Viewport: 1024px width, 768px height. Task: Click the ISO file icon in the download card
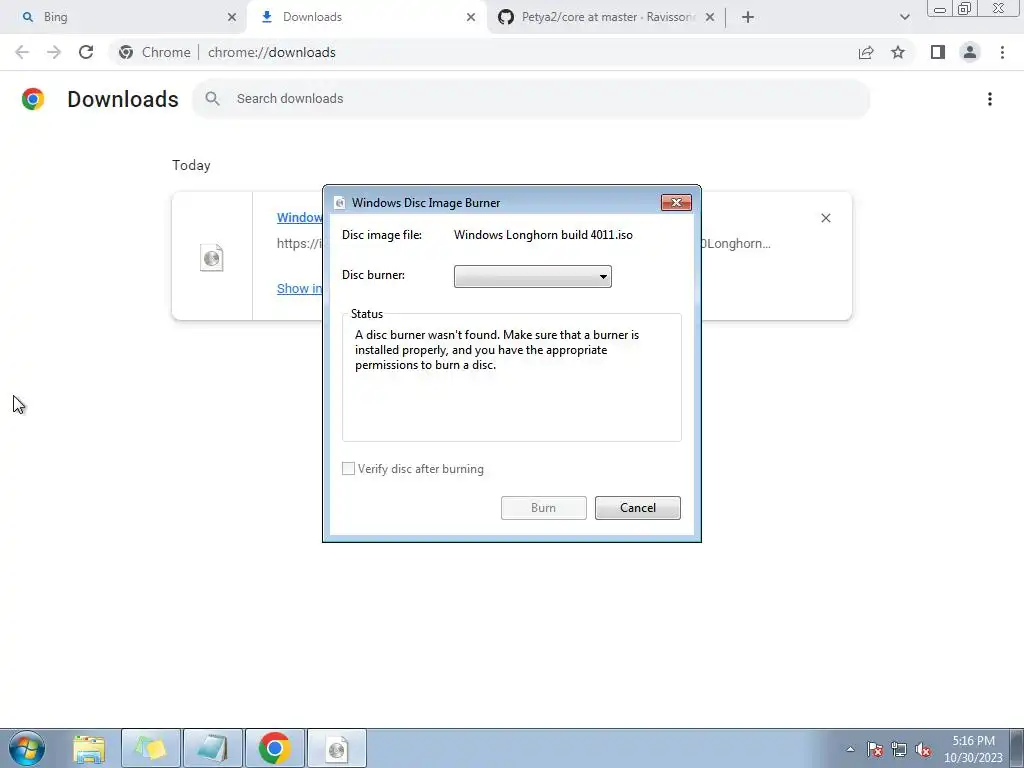tap(212, 257)
